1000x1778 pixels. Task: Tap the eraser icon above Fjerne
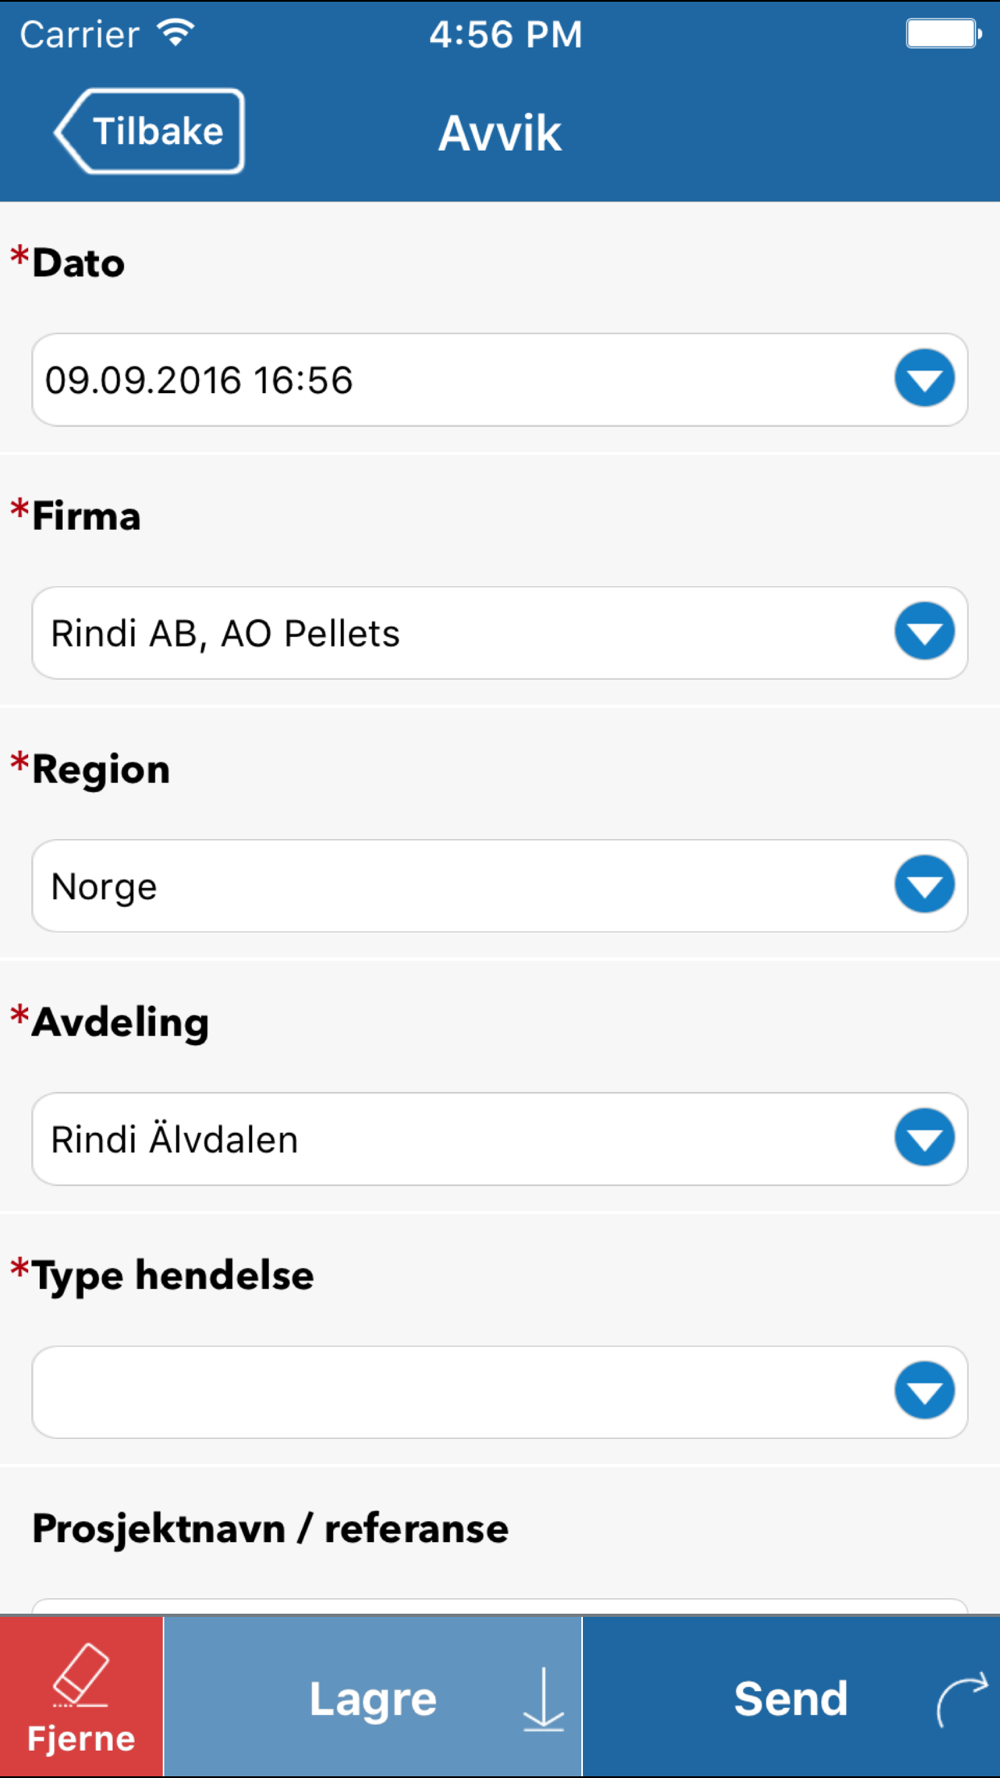point(80,1675)
